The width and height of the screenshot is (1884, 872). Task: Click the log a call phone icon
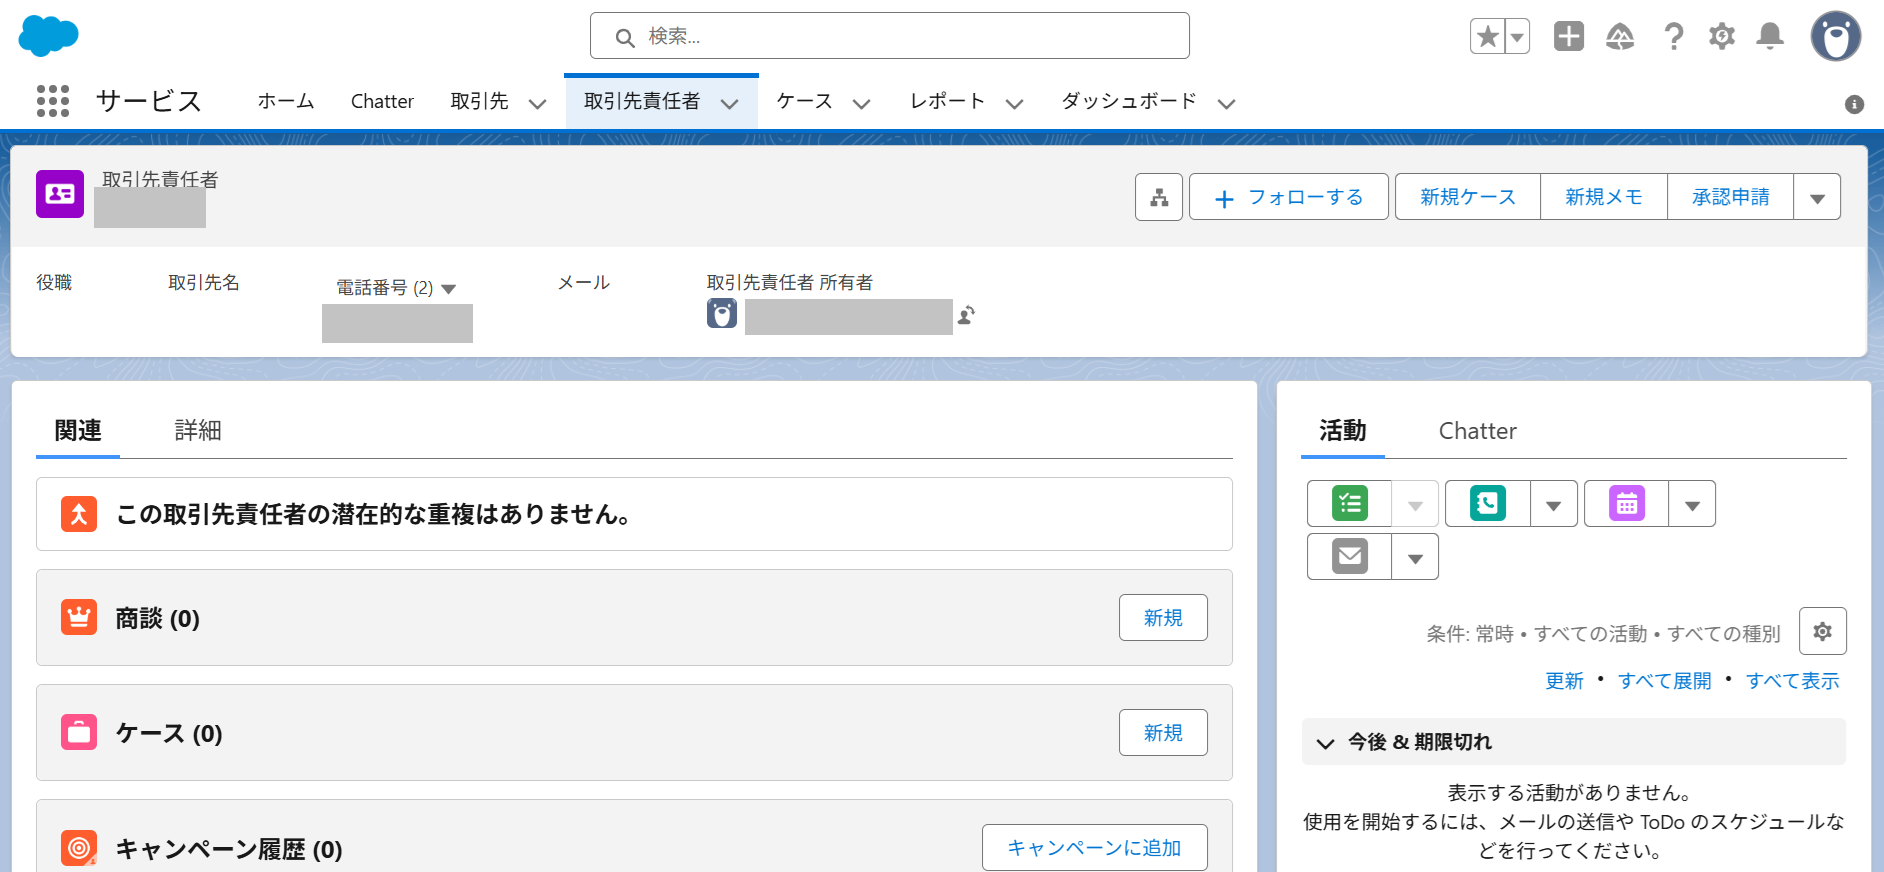click(1488, 503)
